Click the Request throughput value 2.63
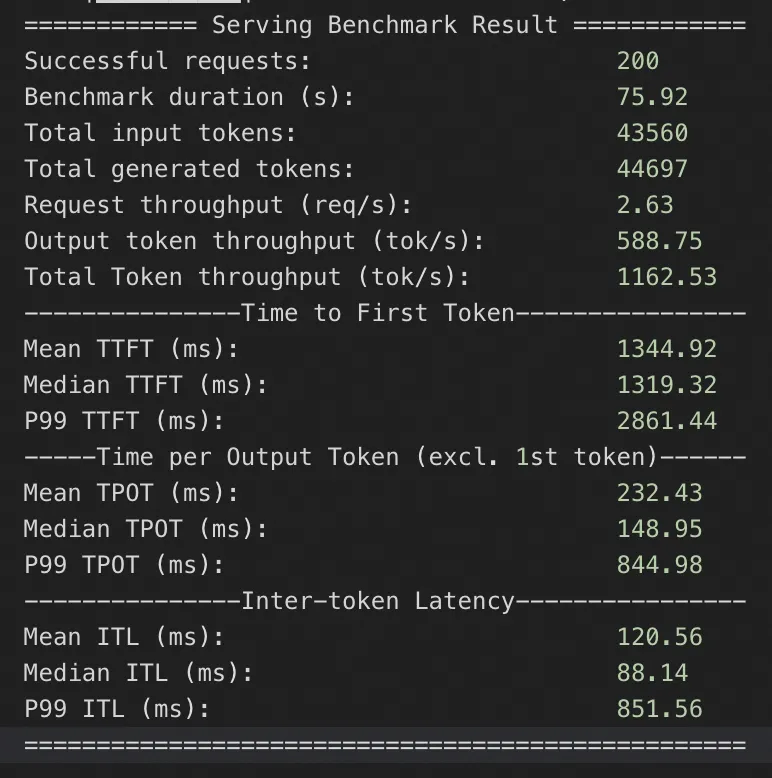This screenshot has width=772, height=778. [x=645, y=205]
